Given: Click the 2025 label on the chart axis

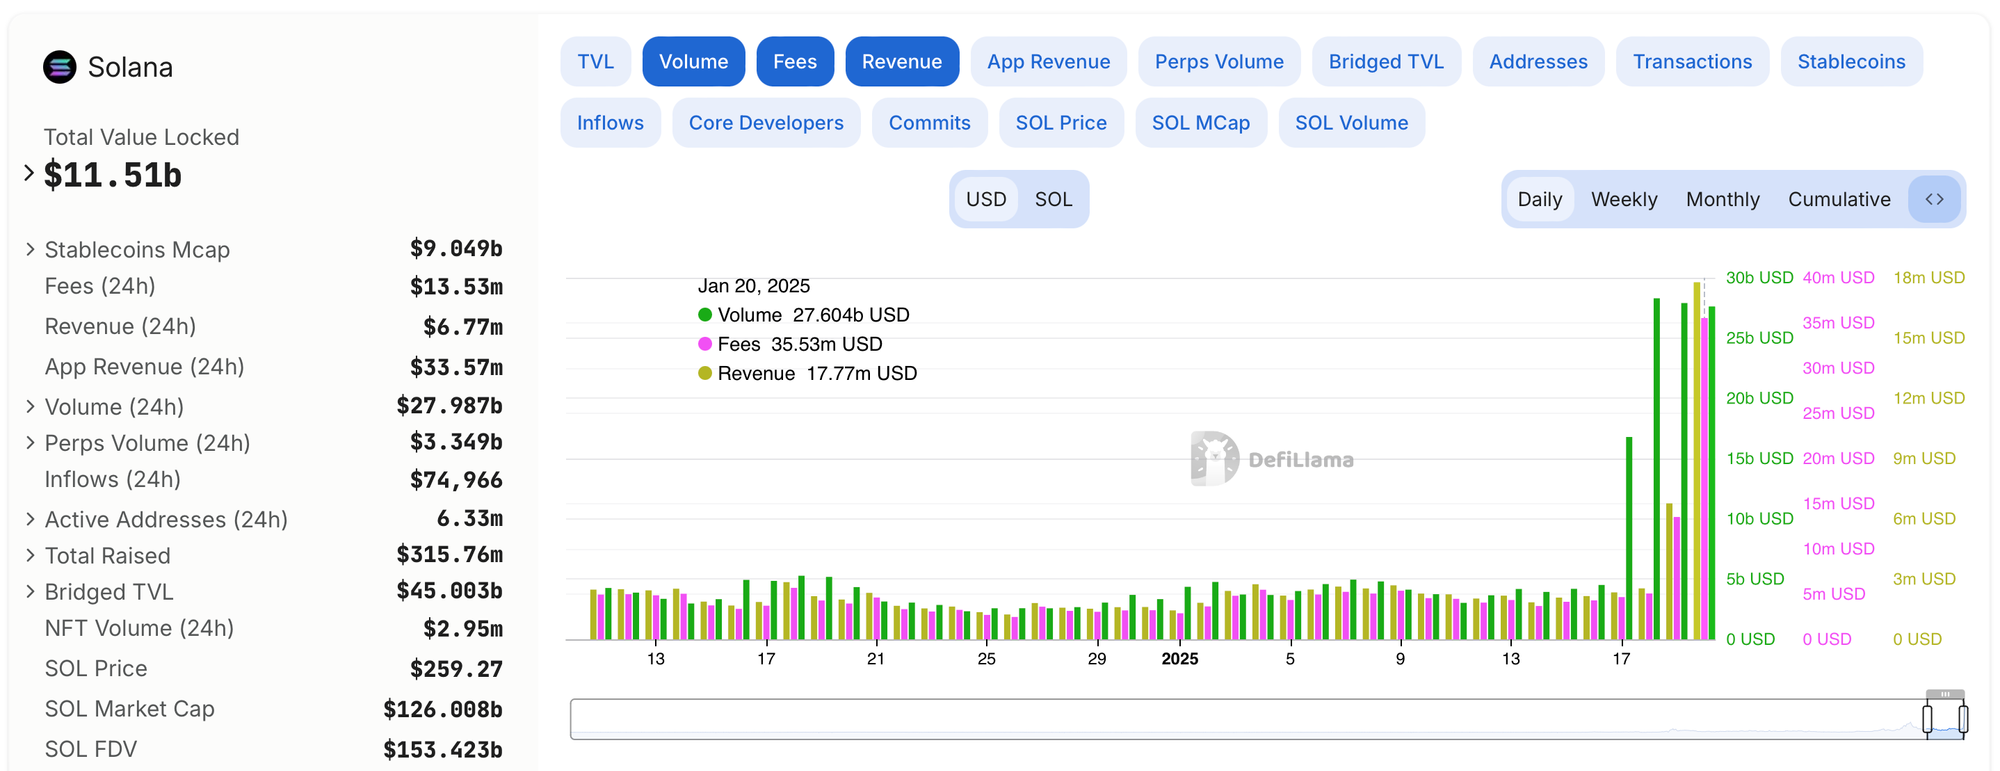Looking at the screenshot, I should tap(1180, 659).
